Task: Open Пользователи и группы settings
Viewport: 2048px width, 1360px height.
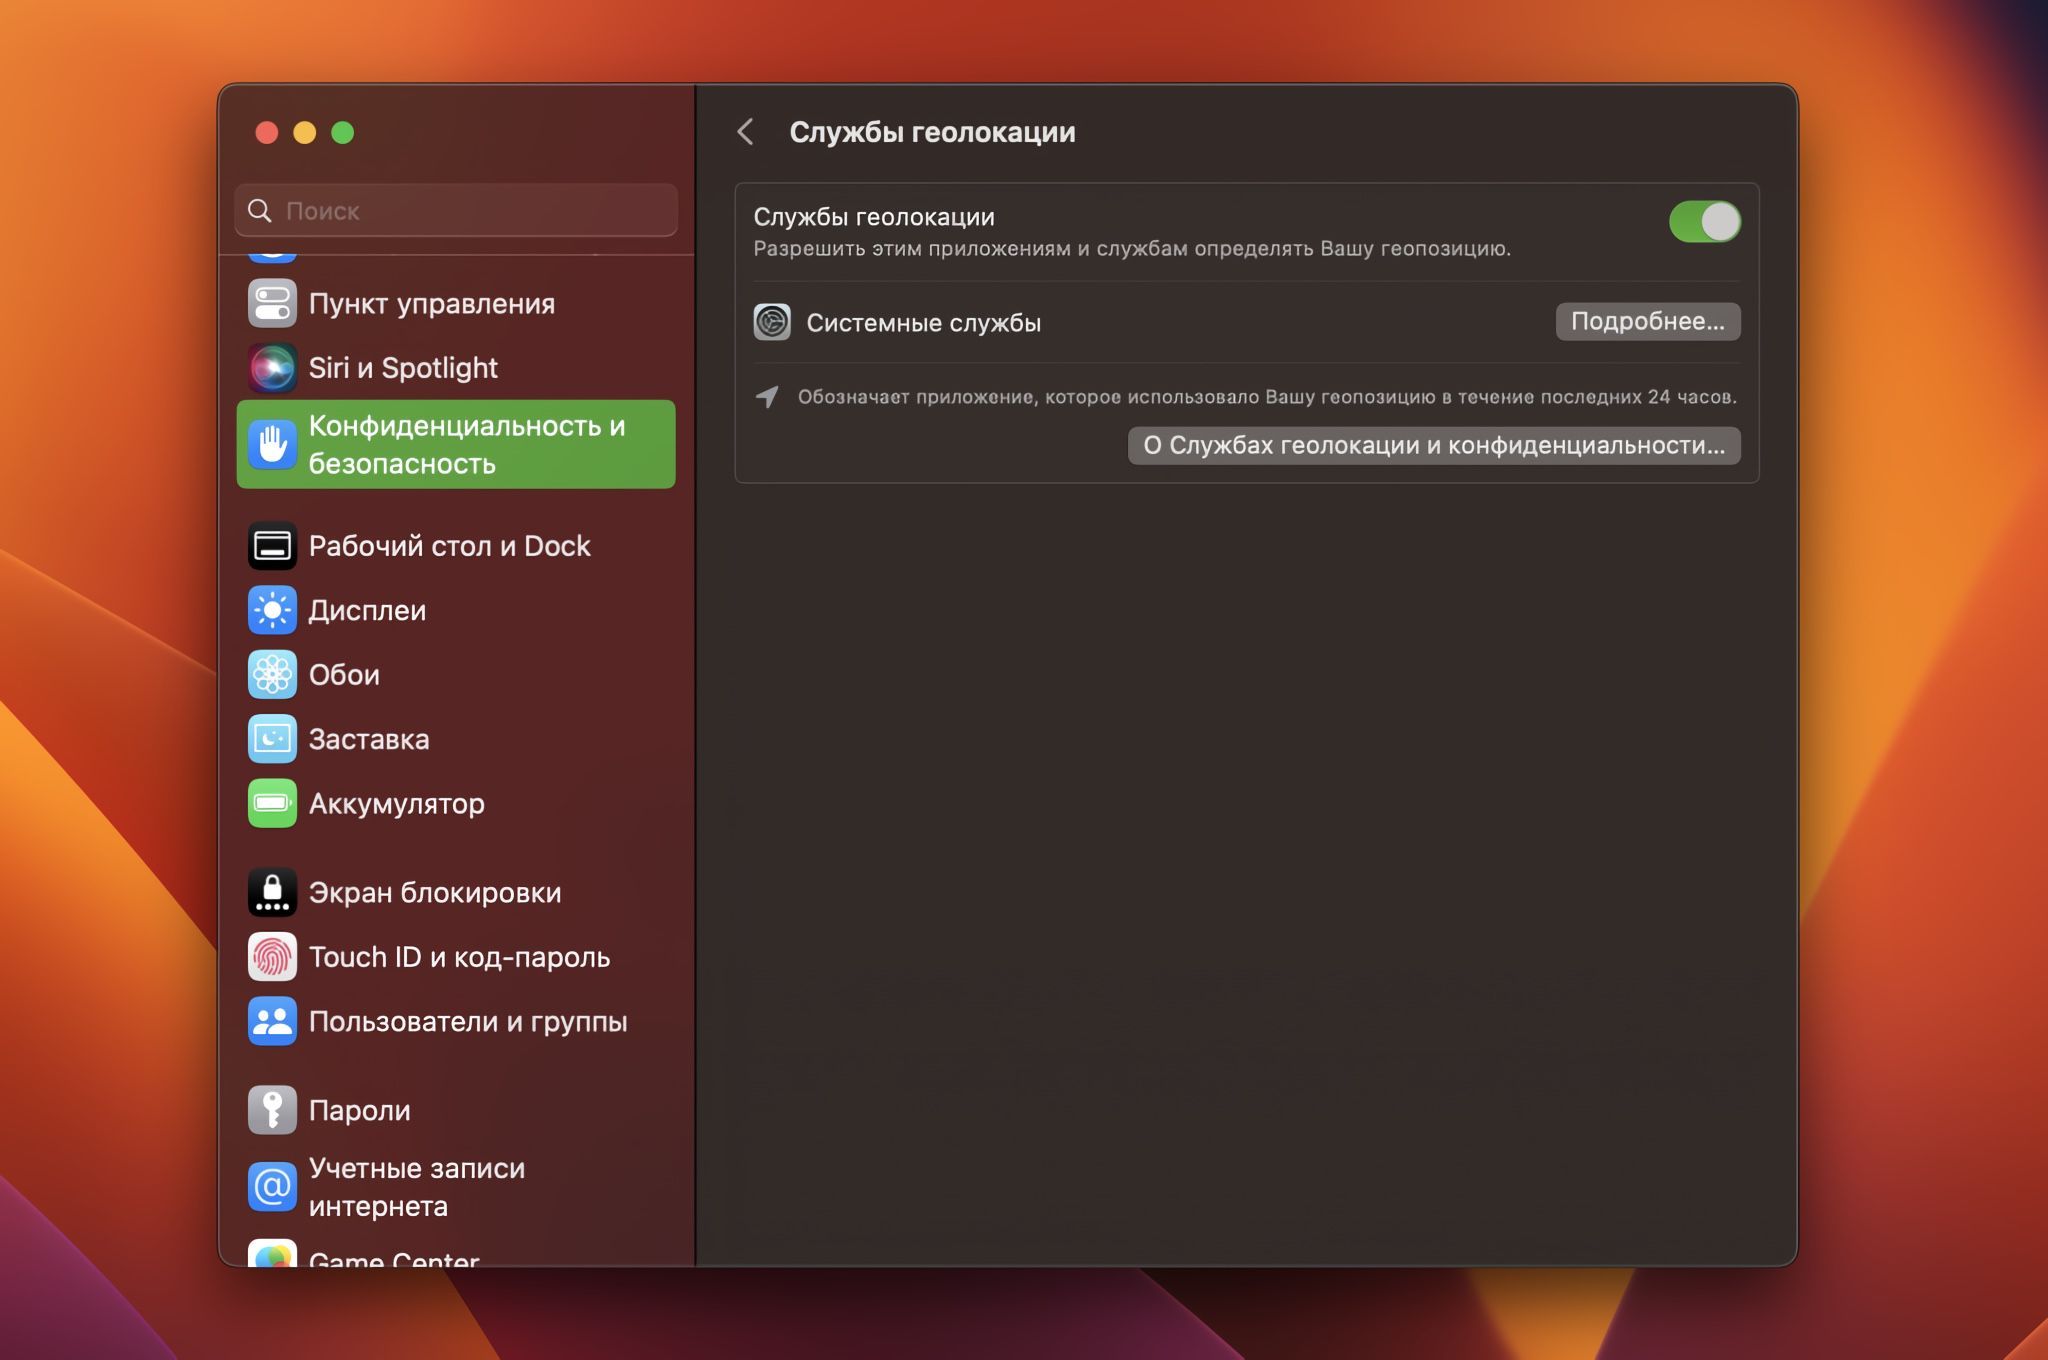Action: pyautogui.click(x=456, y=1021)
